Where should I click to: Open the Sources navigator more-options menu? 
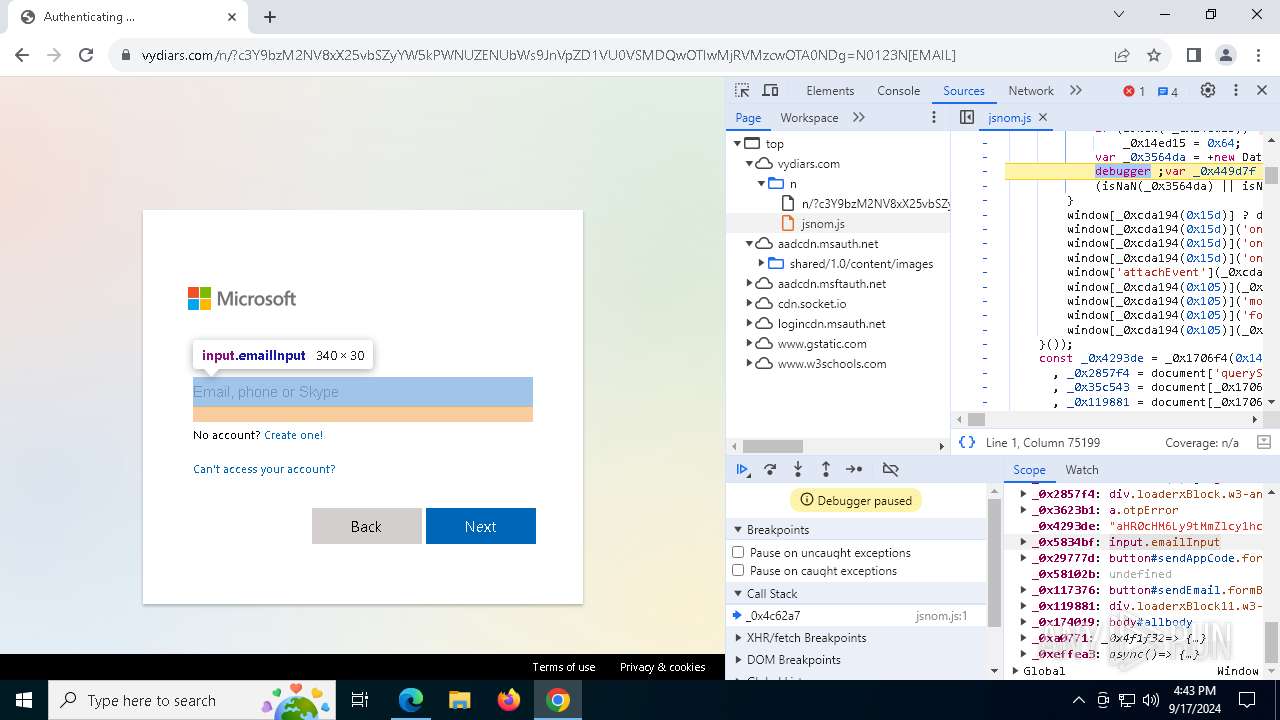click(x=934, y=117)
